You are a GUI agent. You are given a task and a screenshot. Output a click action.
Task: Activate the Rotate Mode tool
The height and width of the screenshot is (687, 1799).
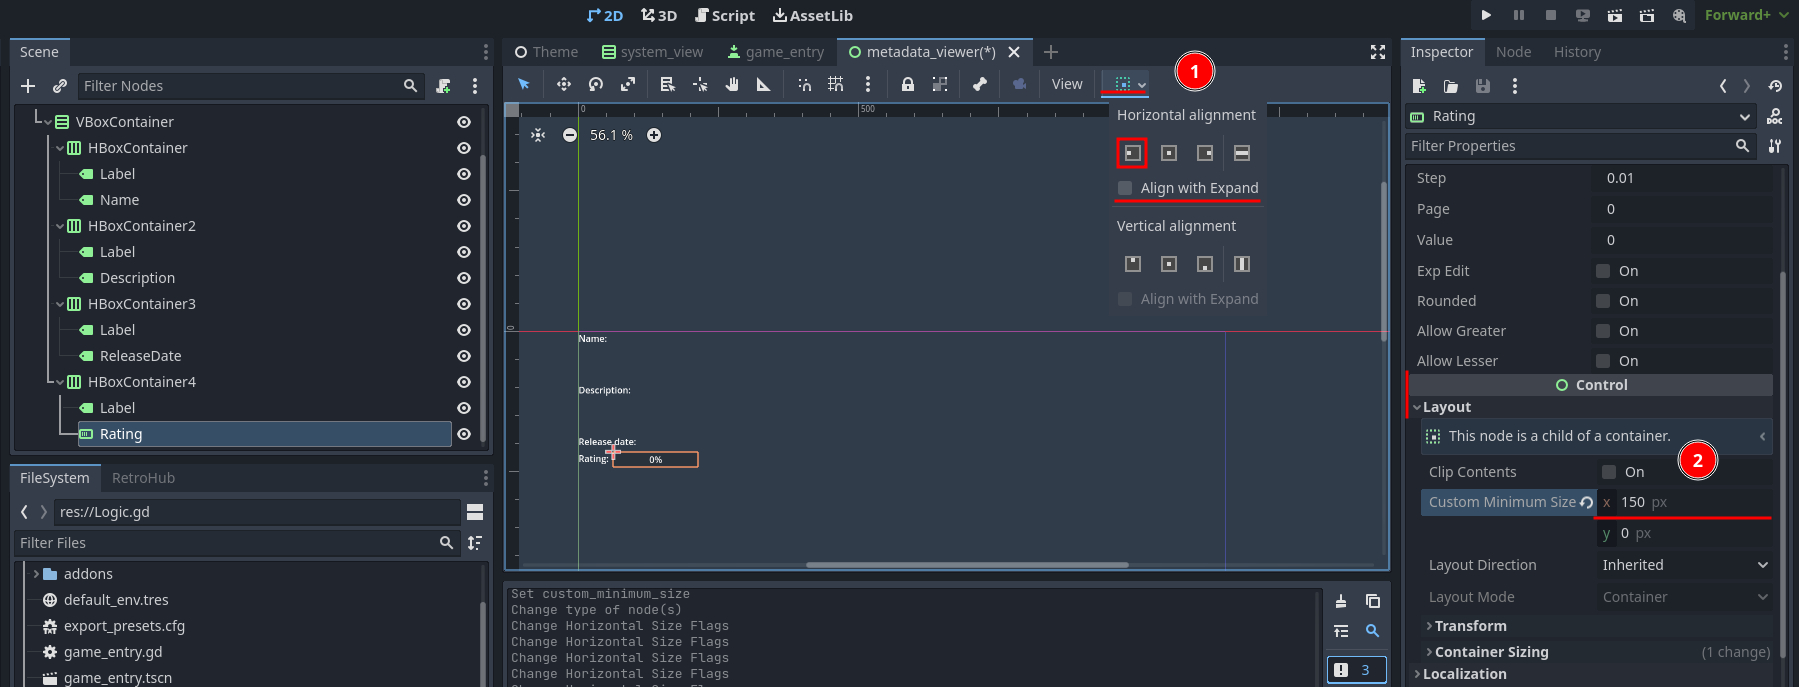point(596,84)
